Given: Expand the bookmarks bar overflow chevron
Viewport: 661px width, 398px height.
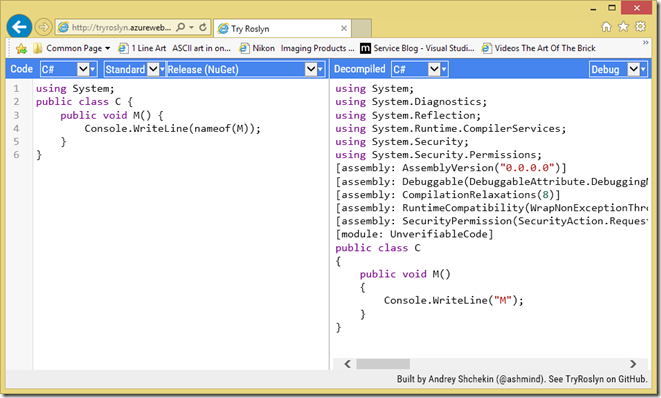Looking at the screenshot, I should (645, 43).
